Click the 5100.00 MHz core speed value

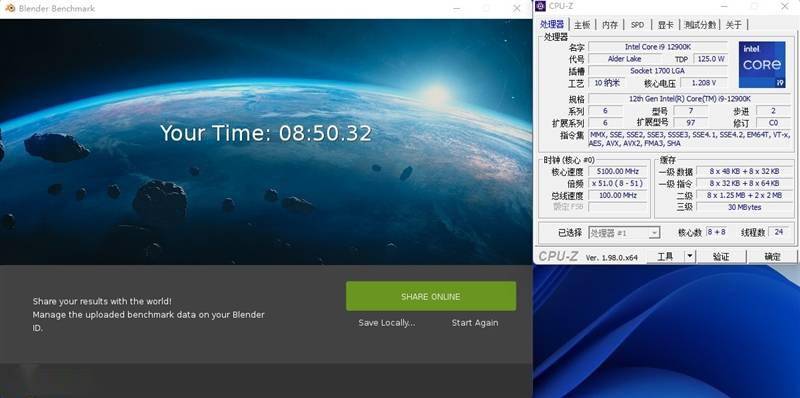(x=618, y=171)
